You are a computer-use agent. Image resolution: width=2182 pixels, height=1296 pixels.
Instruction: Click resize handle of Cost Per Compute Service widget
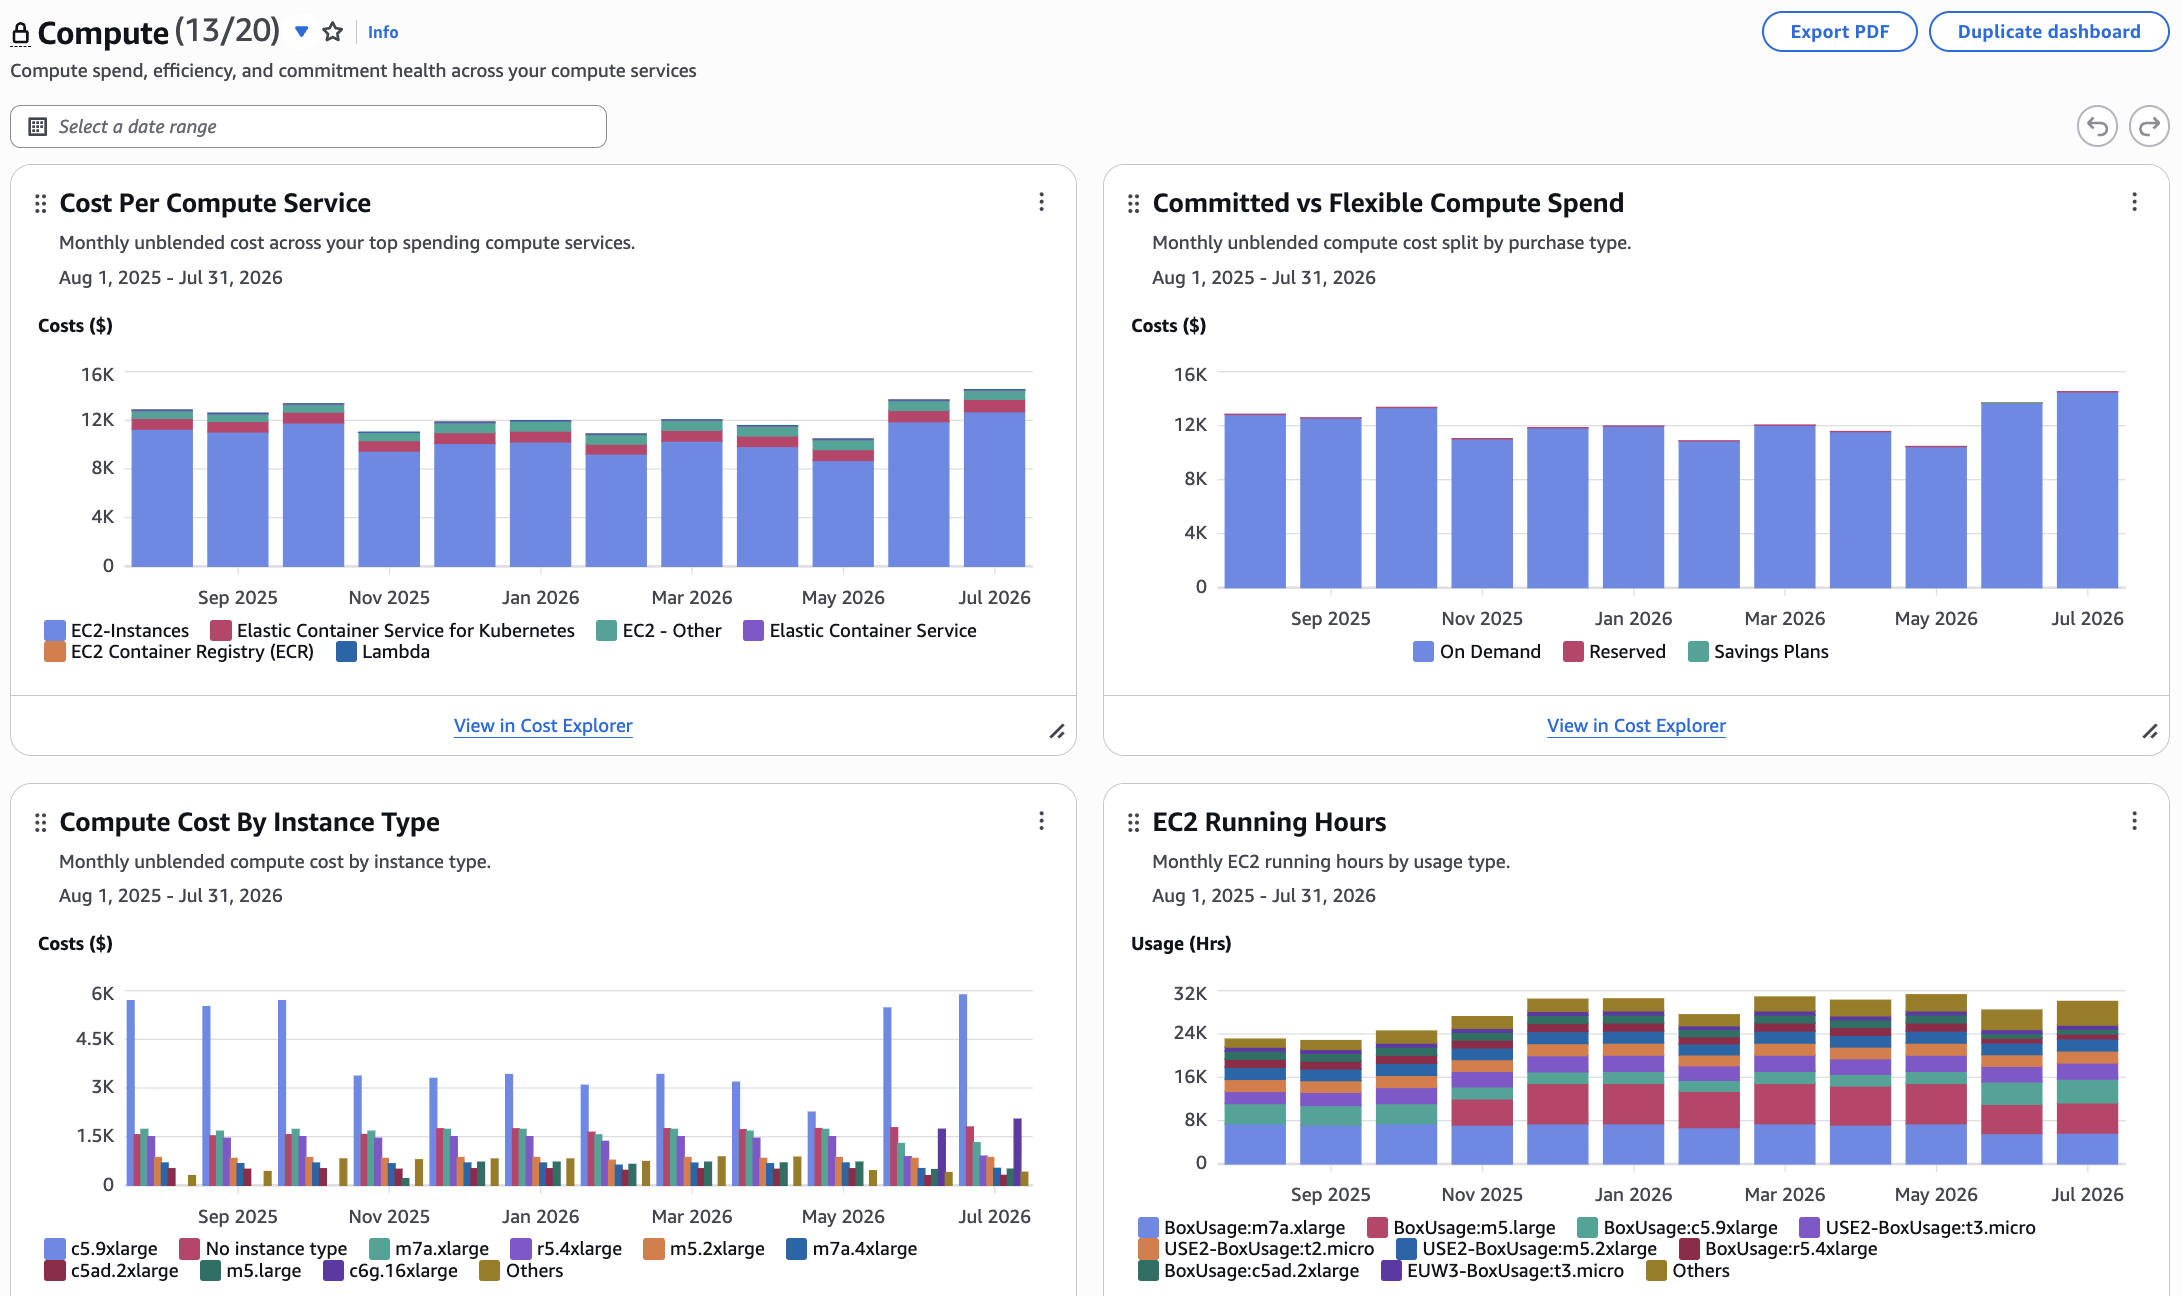pyautogui.click(x=1057, y=732)
